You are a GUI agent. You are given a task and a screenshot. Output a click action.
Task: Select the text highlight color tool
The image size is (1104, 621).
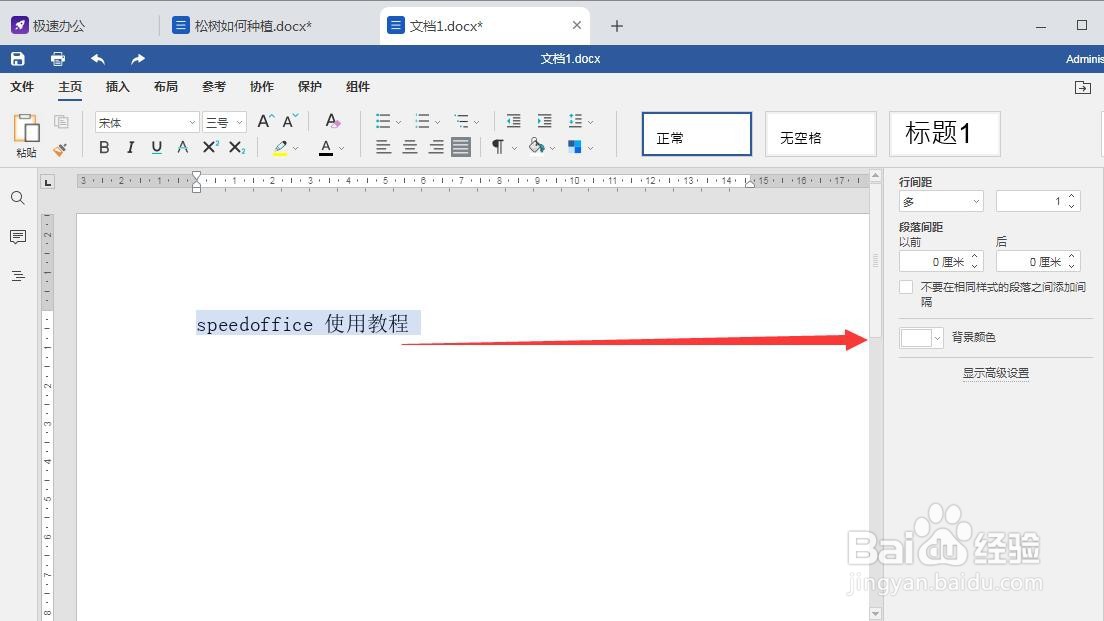pos(281,147)
